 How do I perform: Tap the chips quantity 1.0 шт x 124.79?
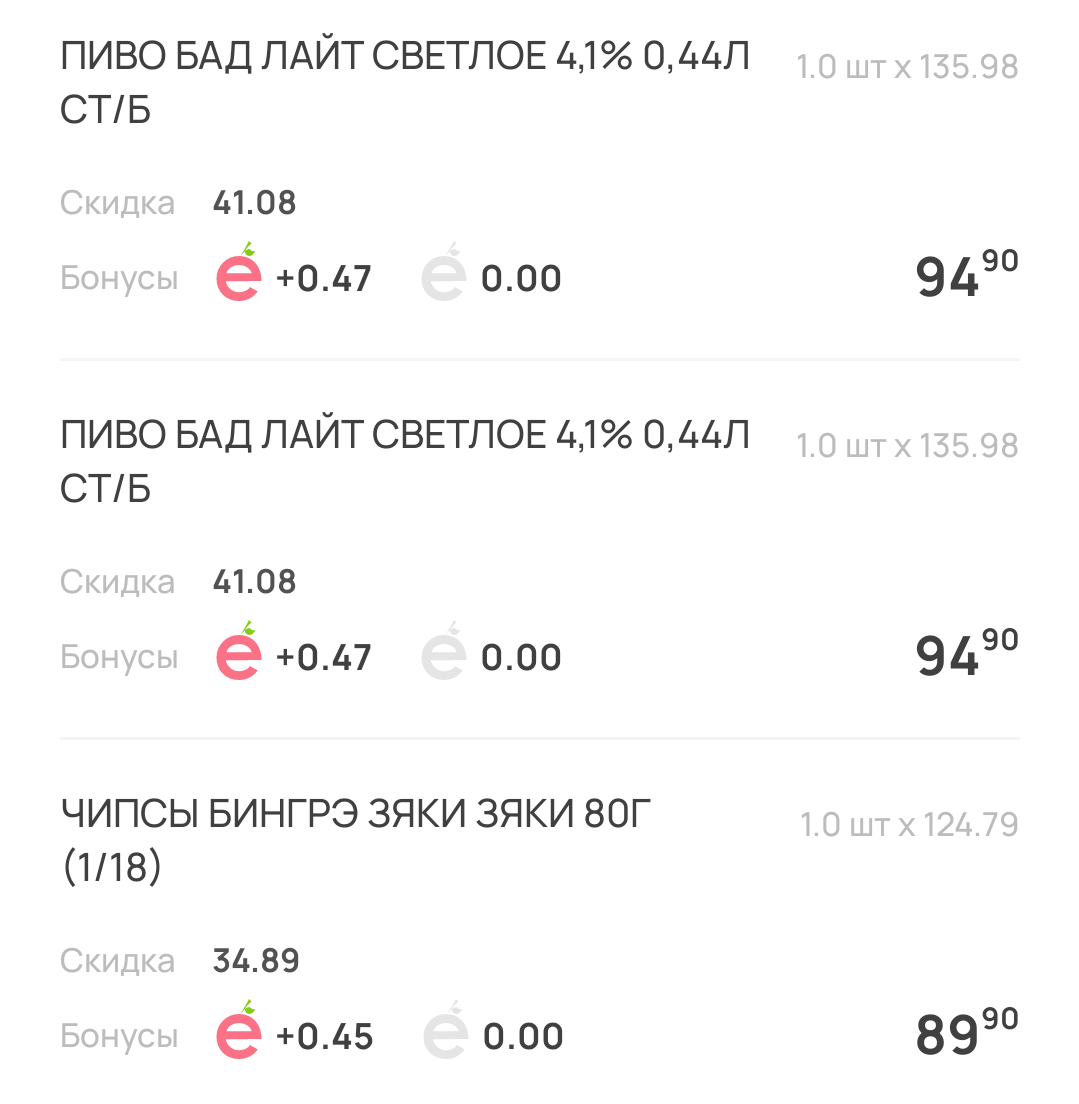tap(909, 824)
